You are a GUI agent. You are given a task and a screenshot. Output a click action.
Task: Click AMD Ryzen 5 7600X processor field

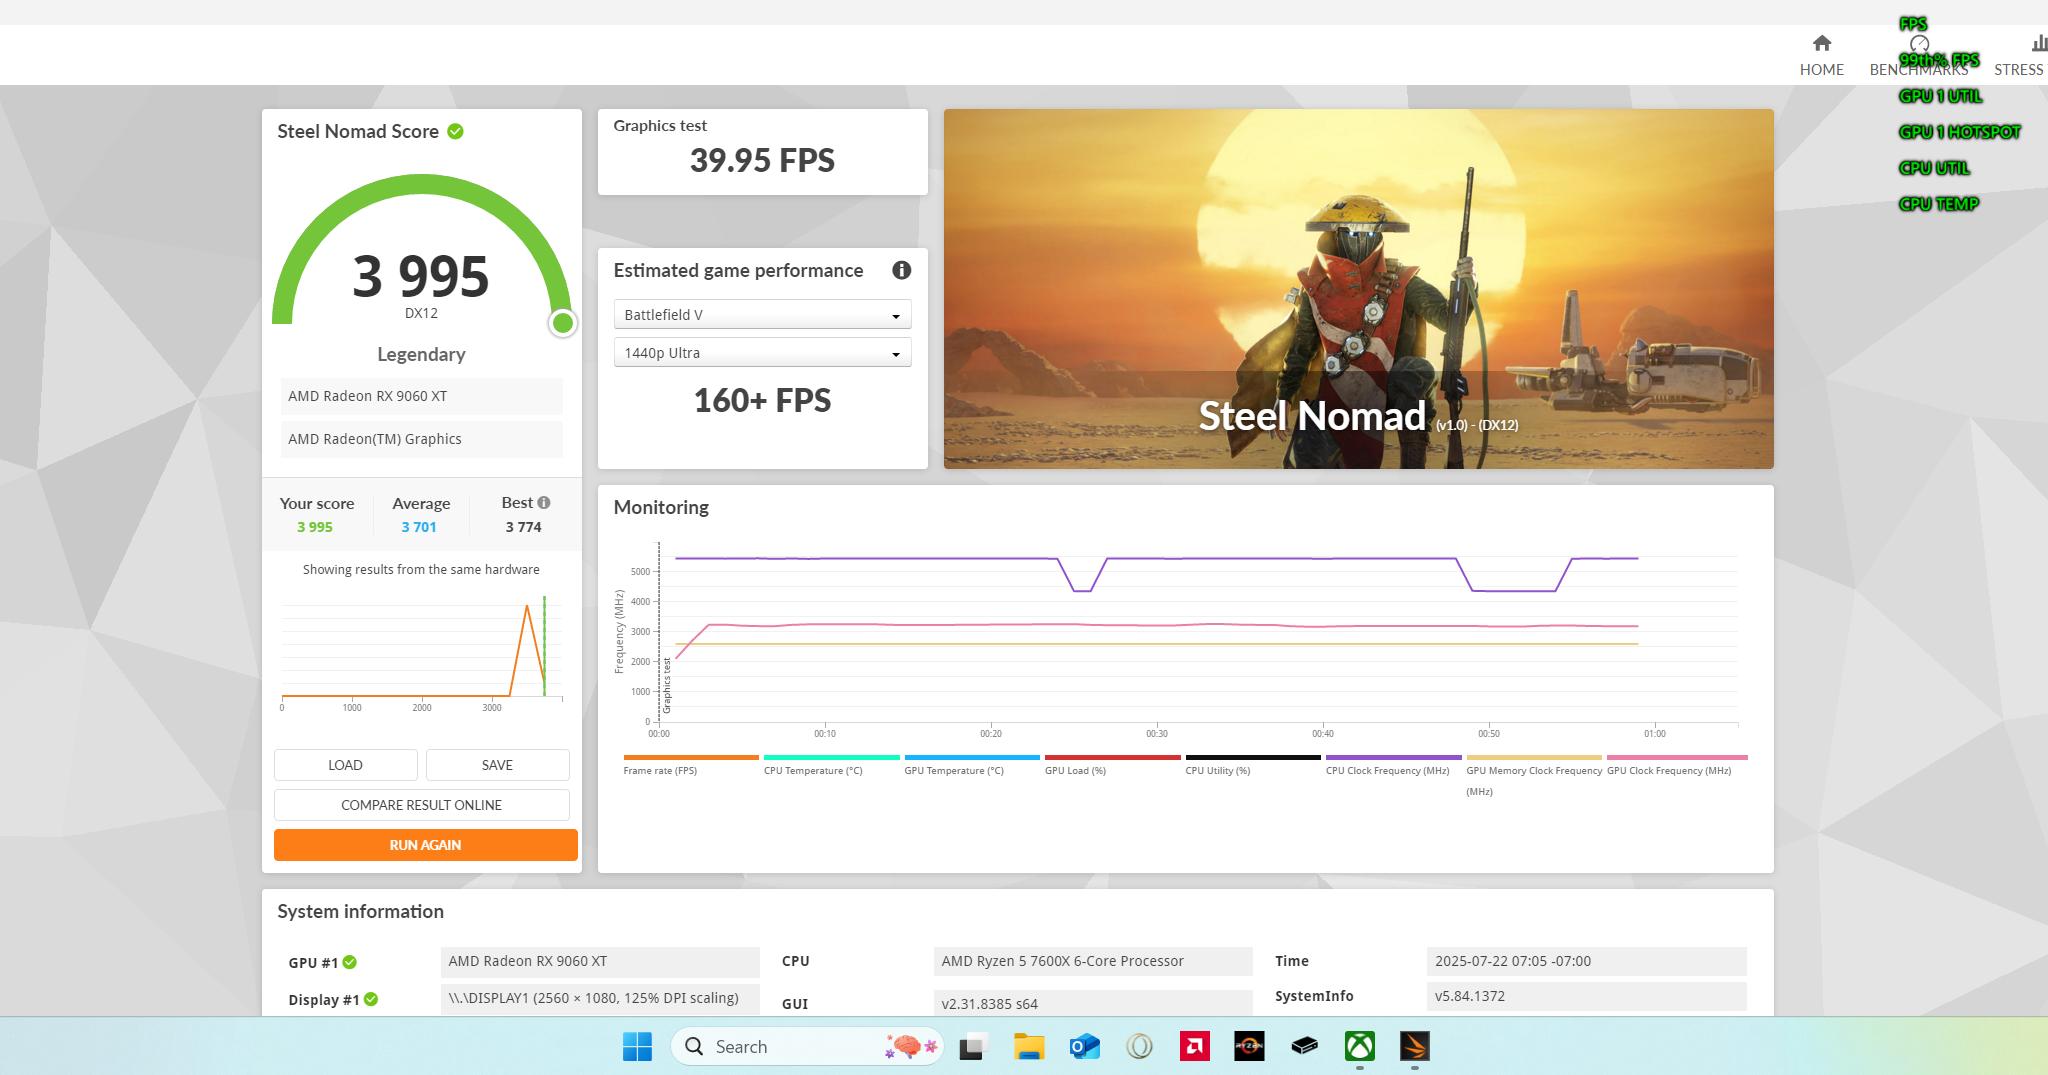pyautogui.click(x=1093, y=961)
